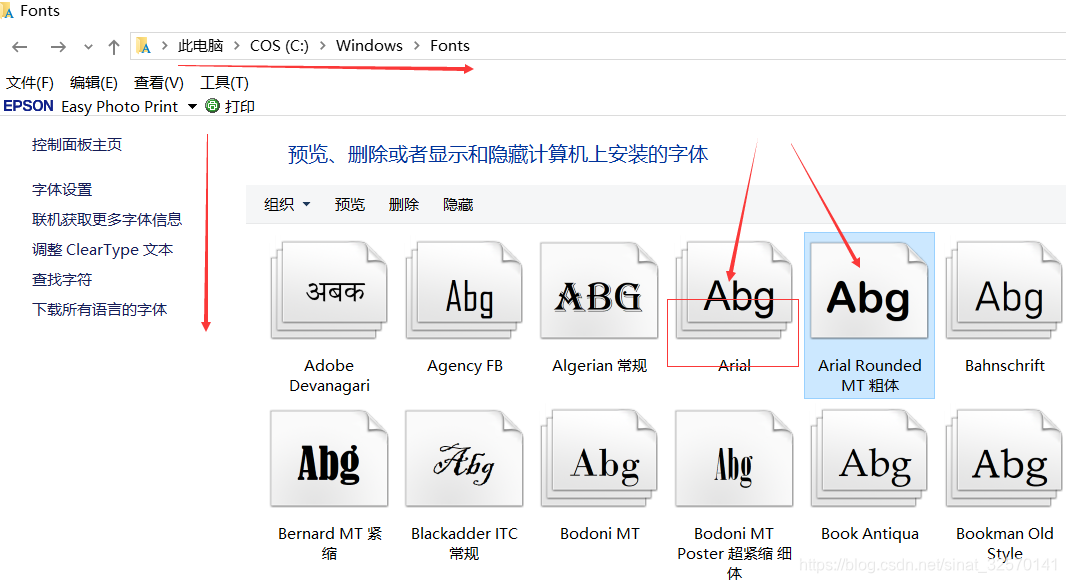Select Blackadder ITC 常规 font icon
This screenshot has width=1066, height=583.
(464, 459)
